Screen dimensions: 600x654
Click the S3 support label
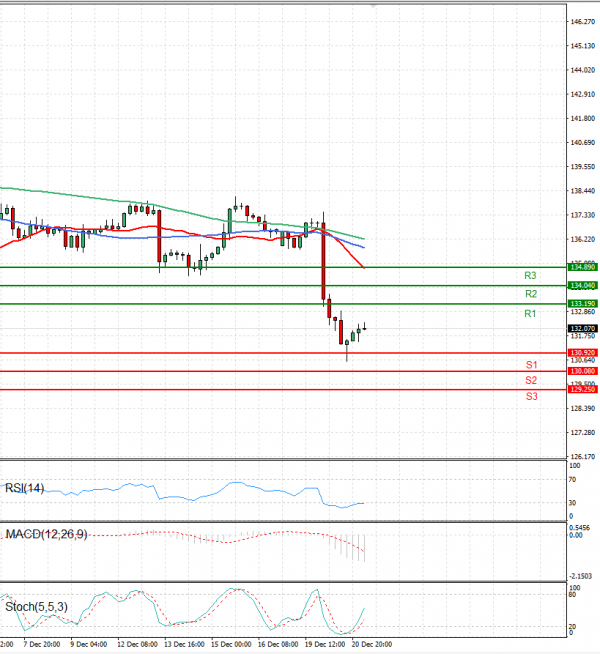point(531,396)
